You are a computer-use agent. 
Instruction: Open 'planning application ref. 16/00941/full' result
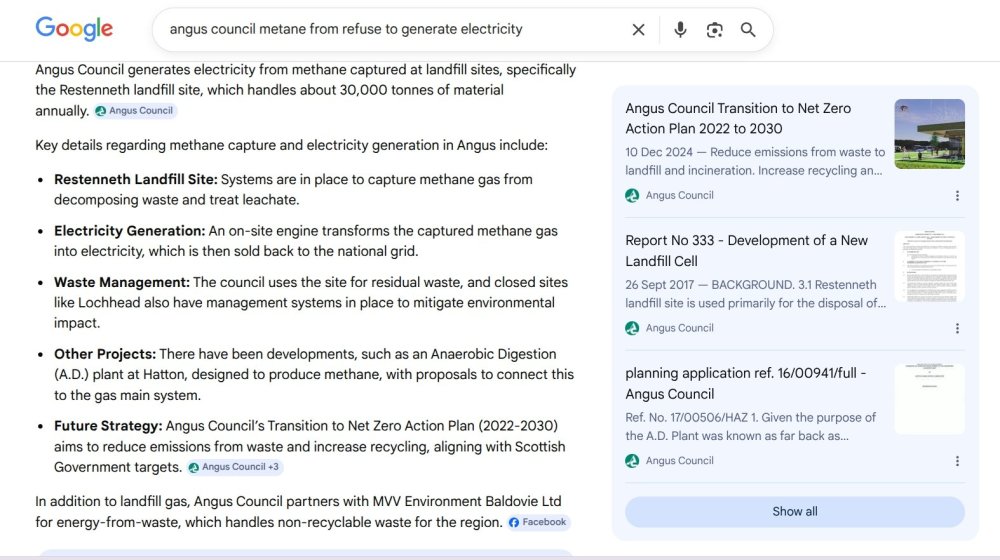coord(746,383)
